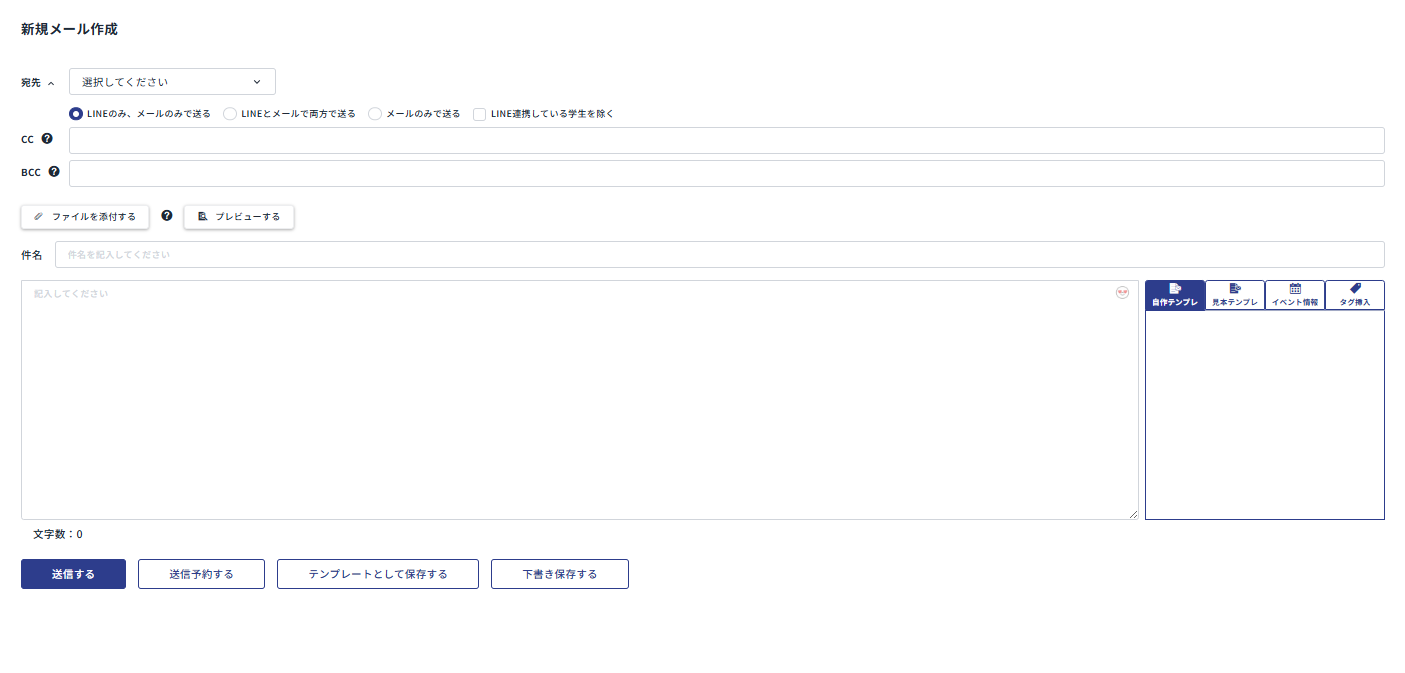The width and height of the screenshot is (1405, 673).
Task: Collapse the 宛先 section chevron
Action: point(51,83)
